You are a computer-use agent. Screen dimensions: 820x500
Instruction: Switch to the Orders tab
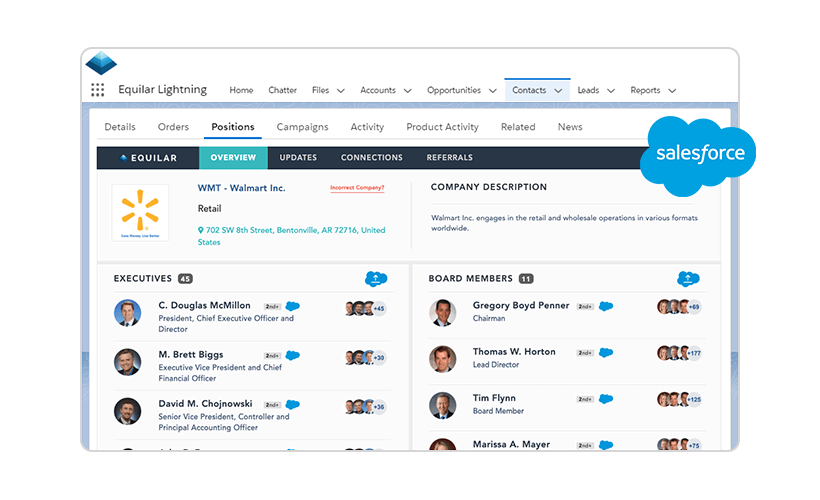[x=173, y=127]
